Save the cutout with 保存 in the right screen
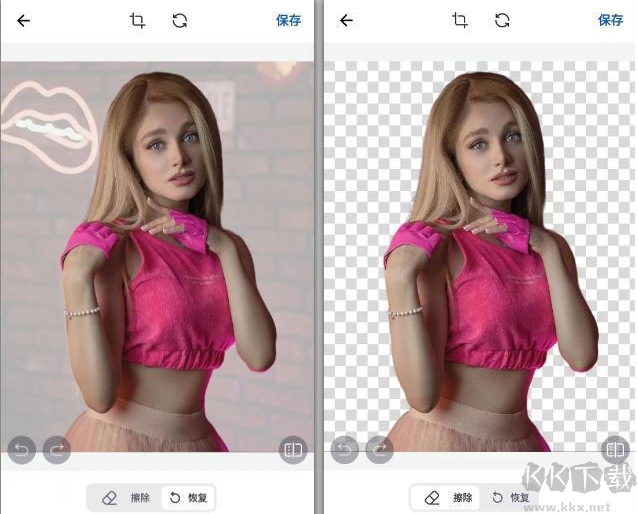638x514 pixels. pyautogui.click(x=610, y=20)
